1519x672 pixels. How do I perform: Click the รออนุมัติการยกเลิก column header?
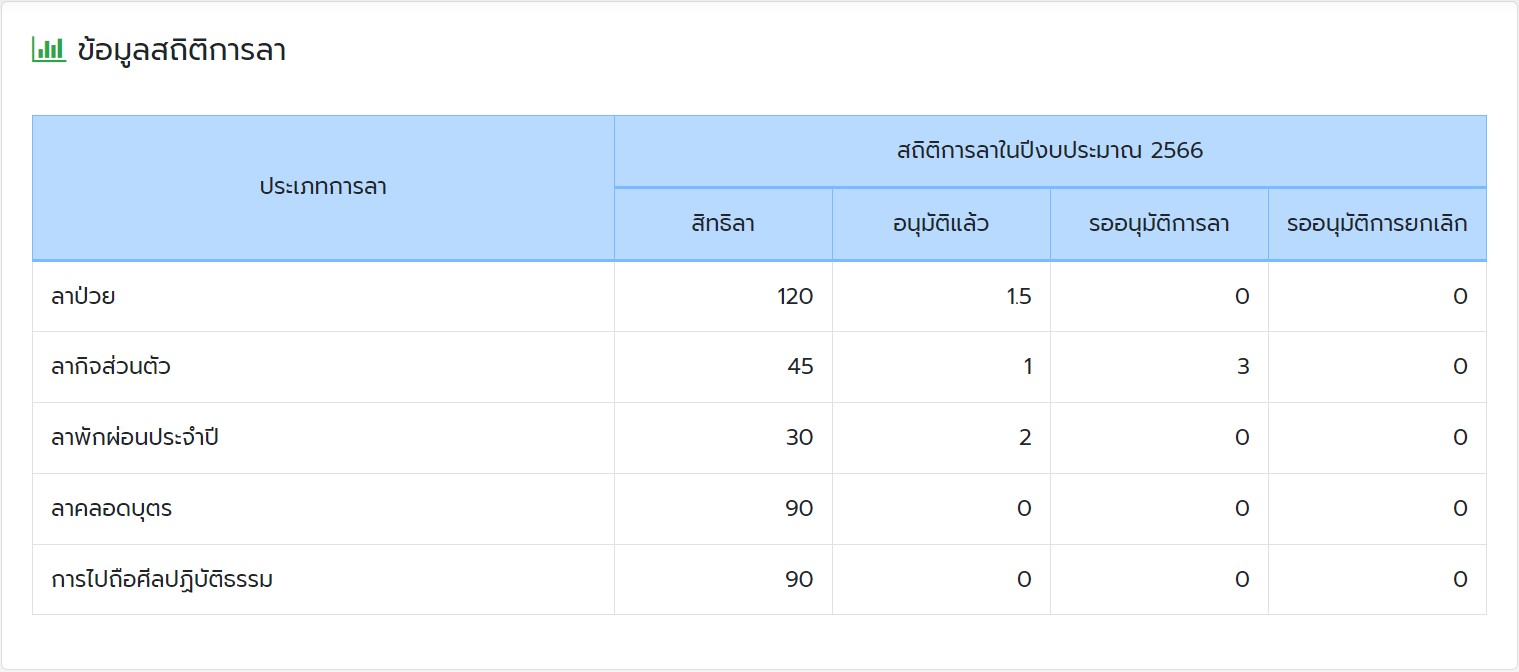tap(1377, 224)
